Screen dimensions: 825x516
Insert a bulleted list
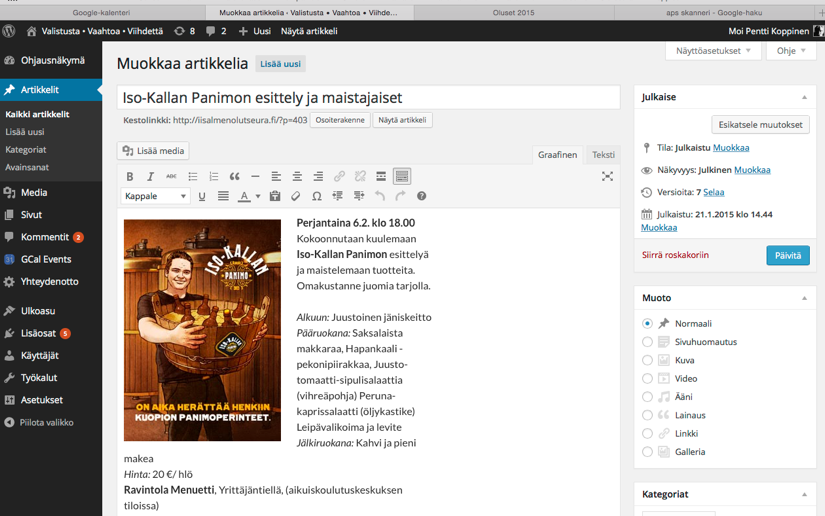[193, 177]
